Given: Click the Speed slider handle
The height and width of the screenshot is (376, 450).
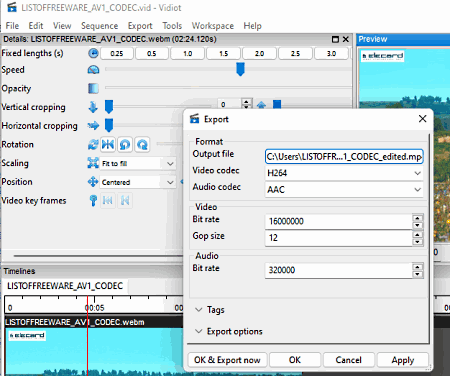Looking at the screenshot, I should (240, 69).
